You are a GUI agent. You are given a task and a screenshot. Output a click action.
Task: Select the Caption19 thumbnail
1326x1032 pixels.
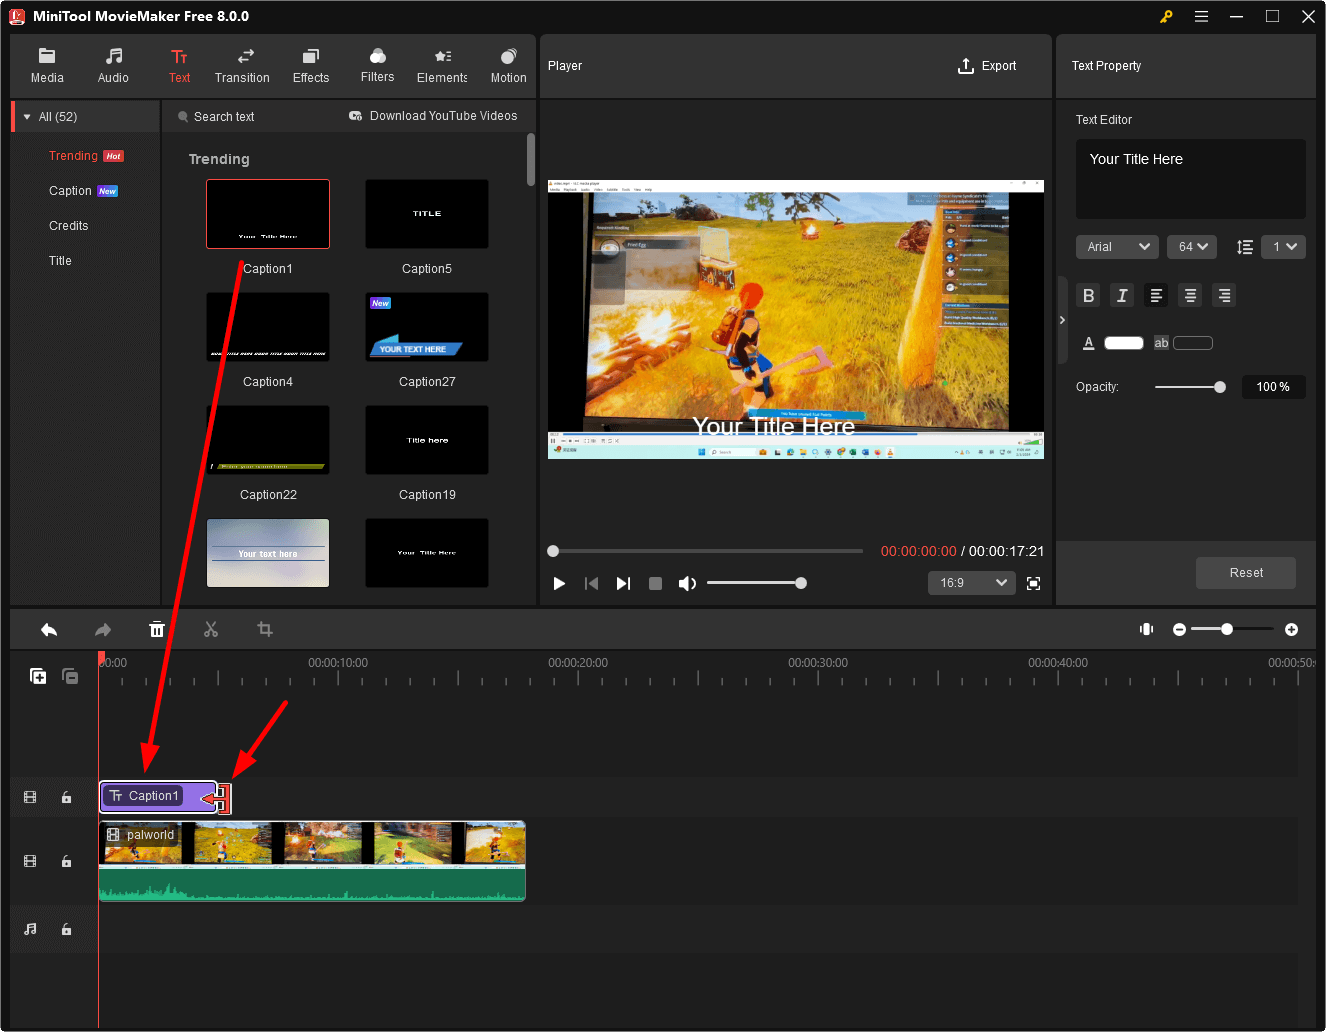point(427,440)
